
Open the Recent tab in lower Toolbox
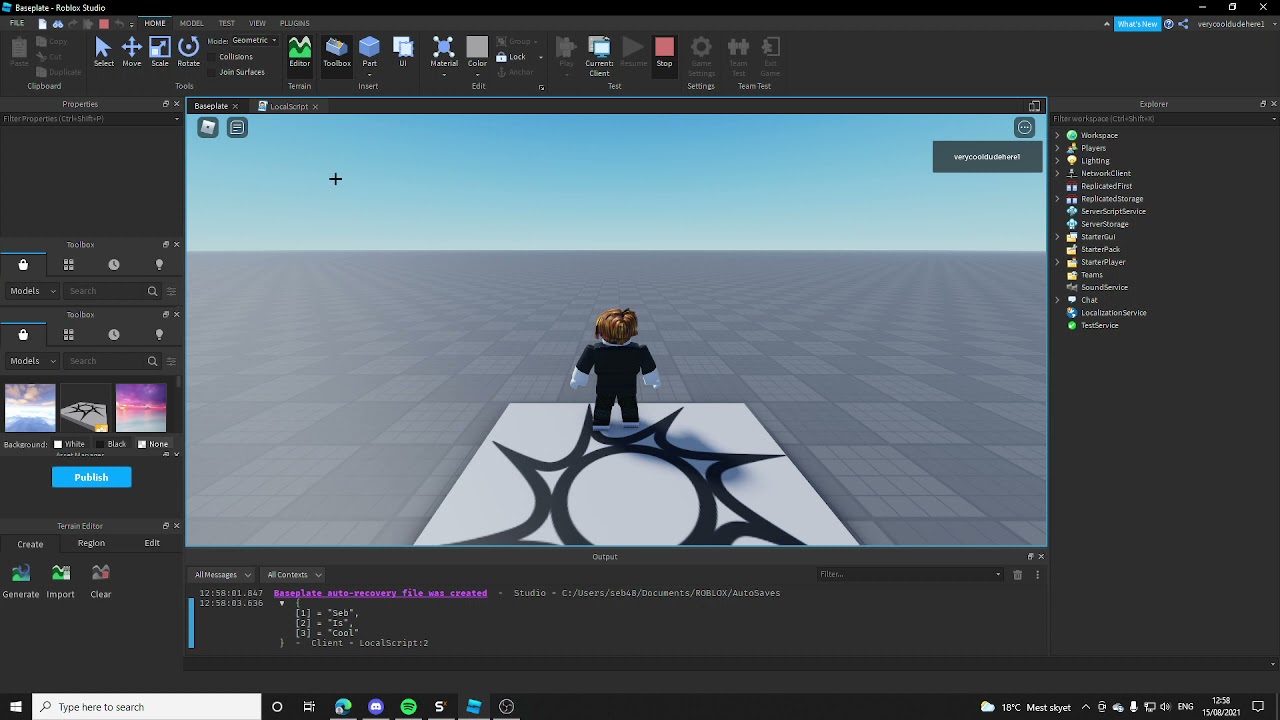113,334
